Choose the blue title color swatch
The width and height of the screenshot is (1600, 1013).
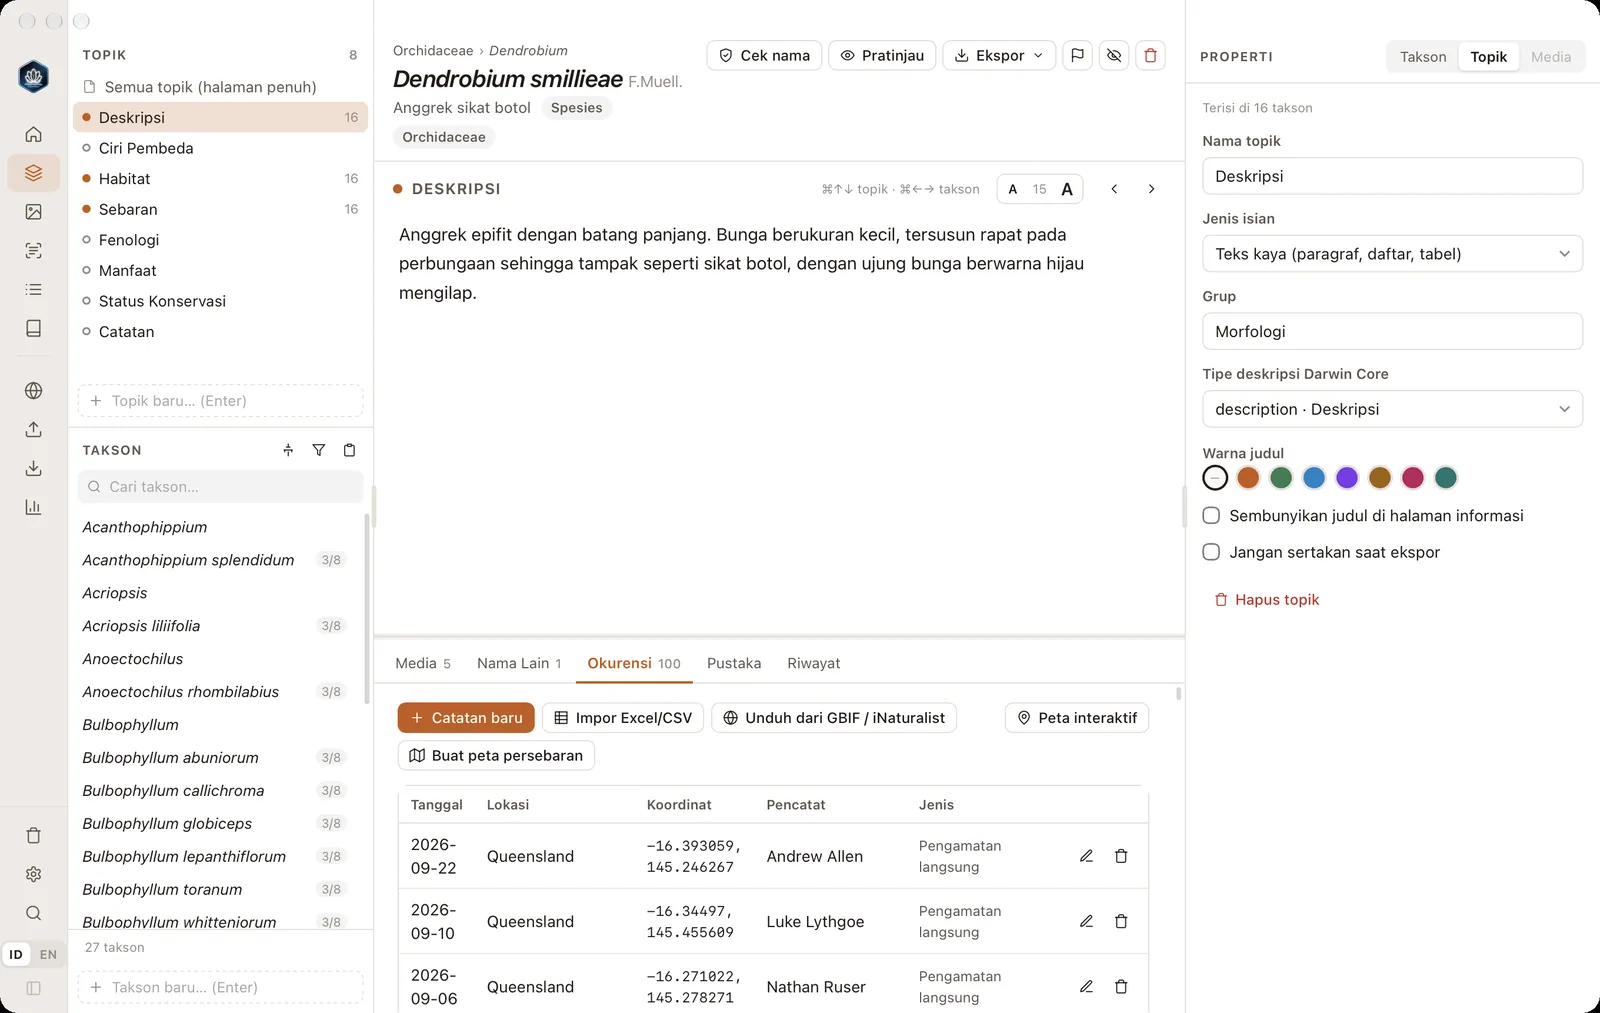(x=1314, y=478)
